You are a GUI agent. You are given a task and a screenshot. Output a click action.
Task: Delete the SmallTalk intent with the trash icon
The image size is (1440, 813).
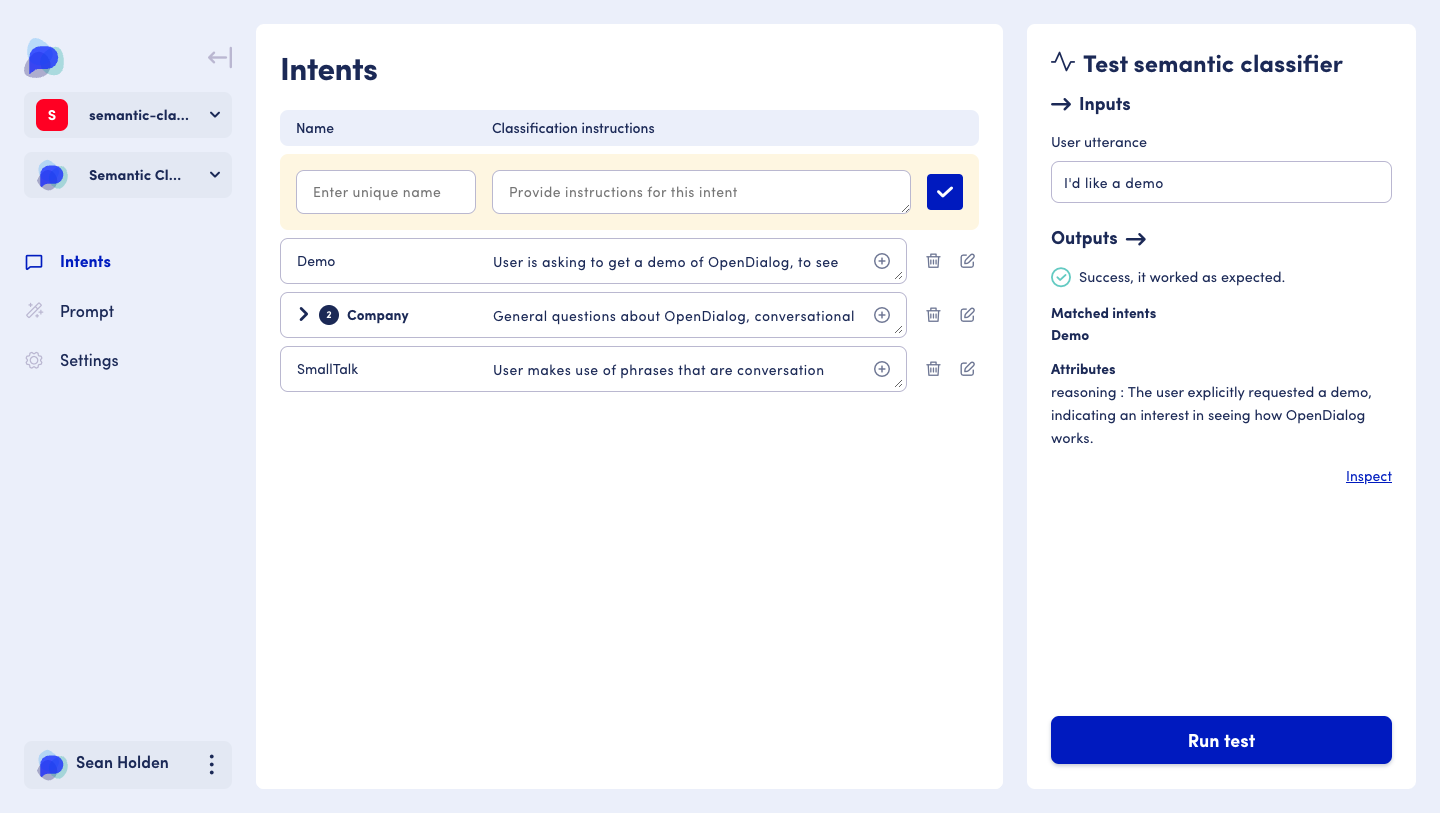pyautogui.click(x=933, y=368)
